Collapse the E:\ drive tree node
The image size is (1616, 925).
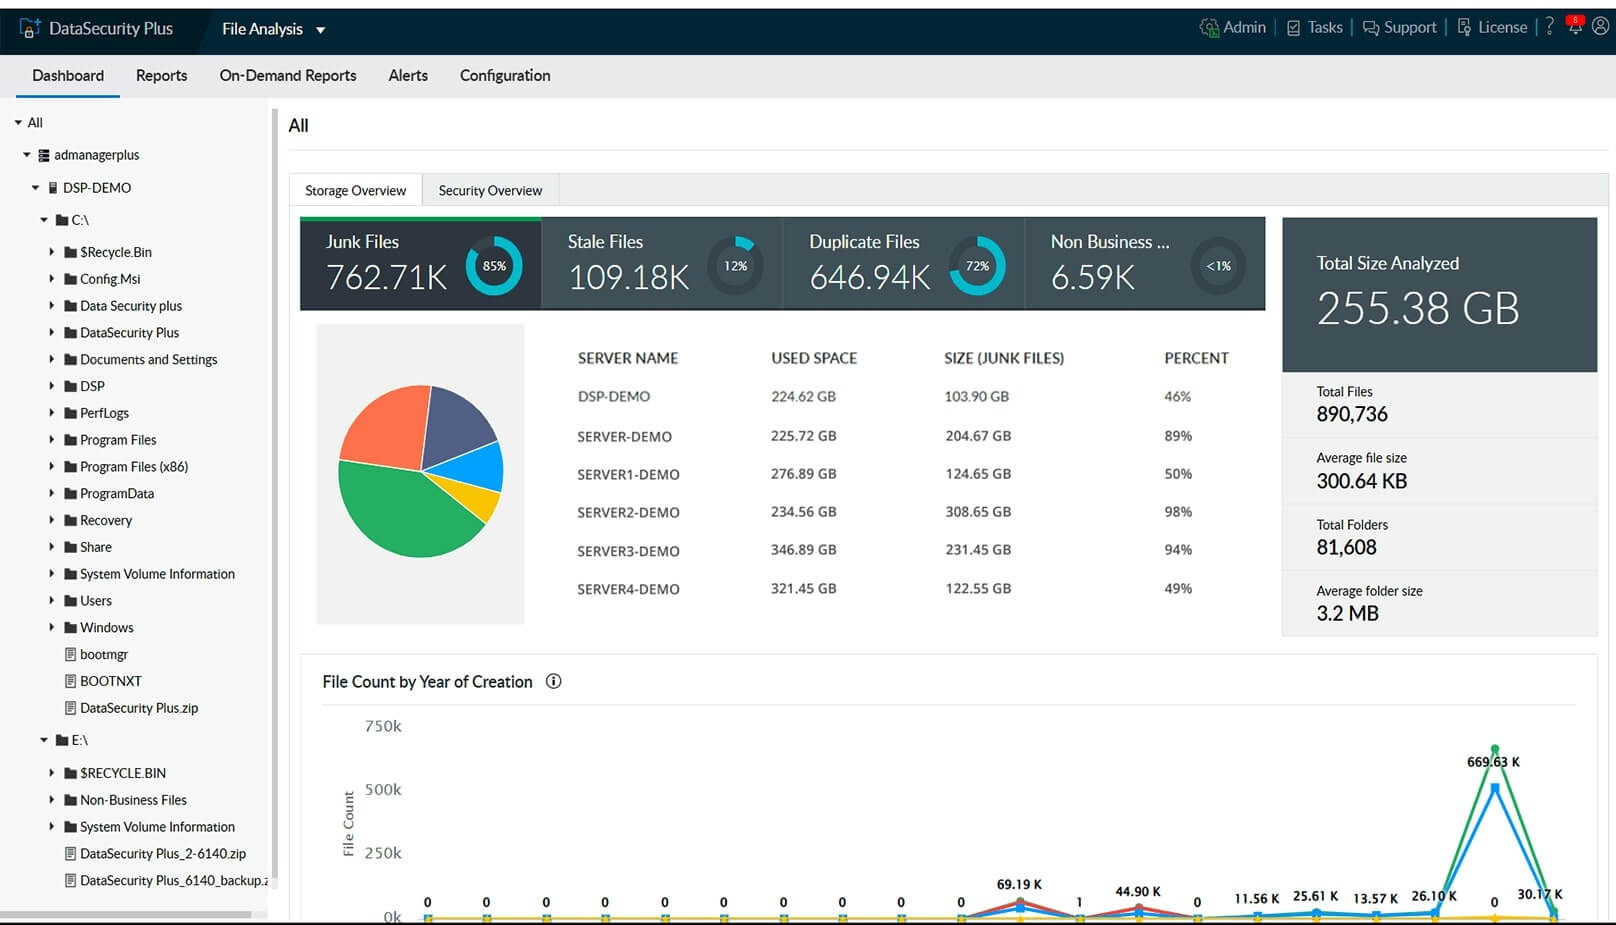[44, 740]
